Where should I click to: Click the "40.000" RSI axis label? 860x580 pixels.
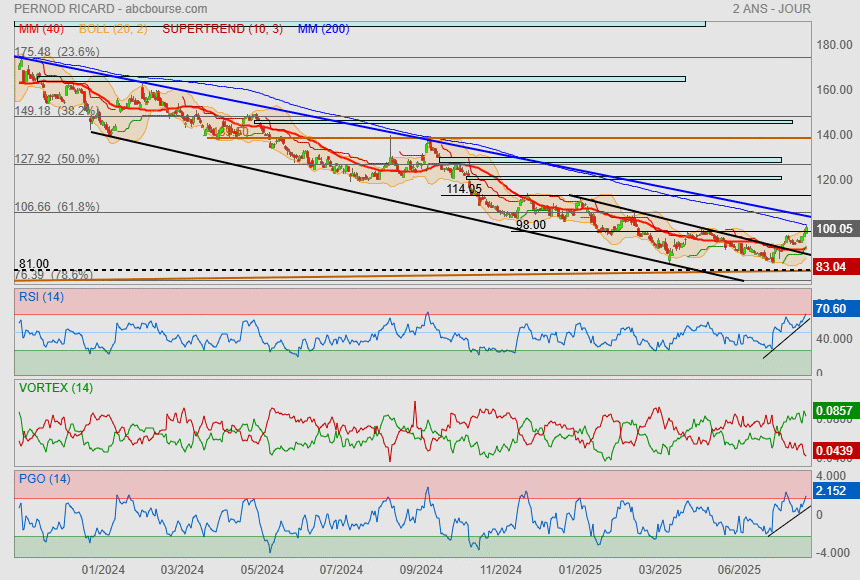coord(834,339)
